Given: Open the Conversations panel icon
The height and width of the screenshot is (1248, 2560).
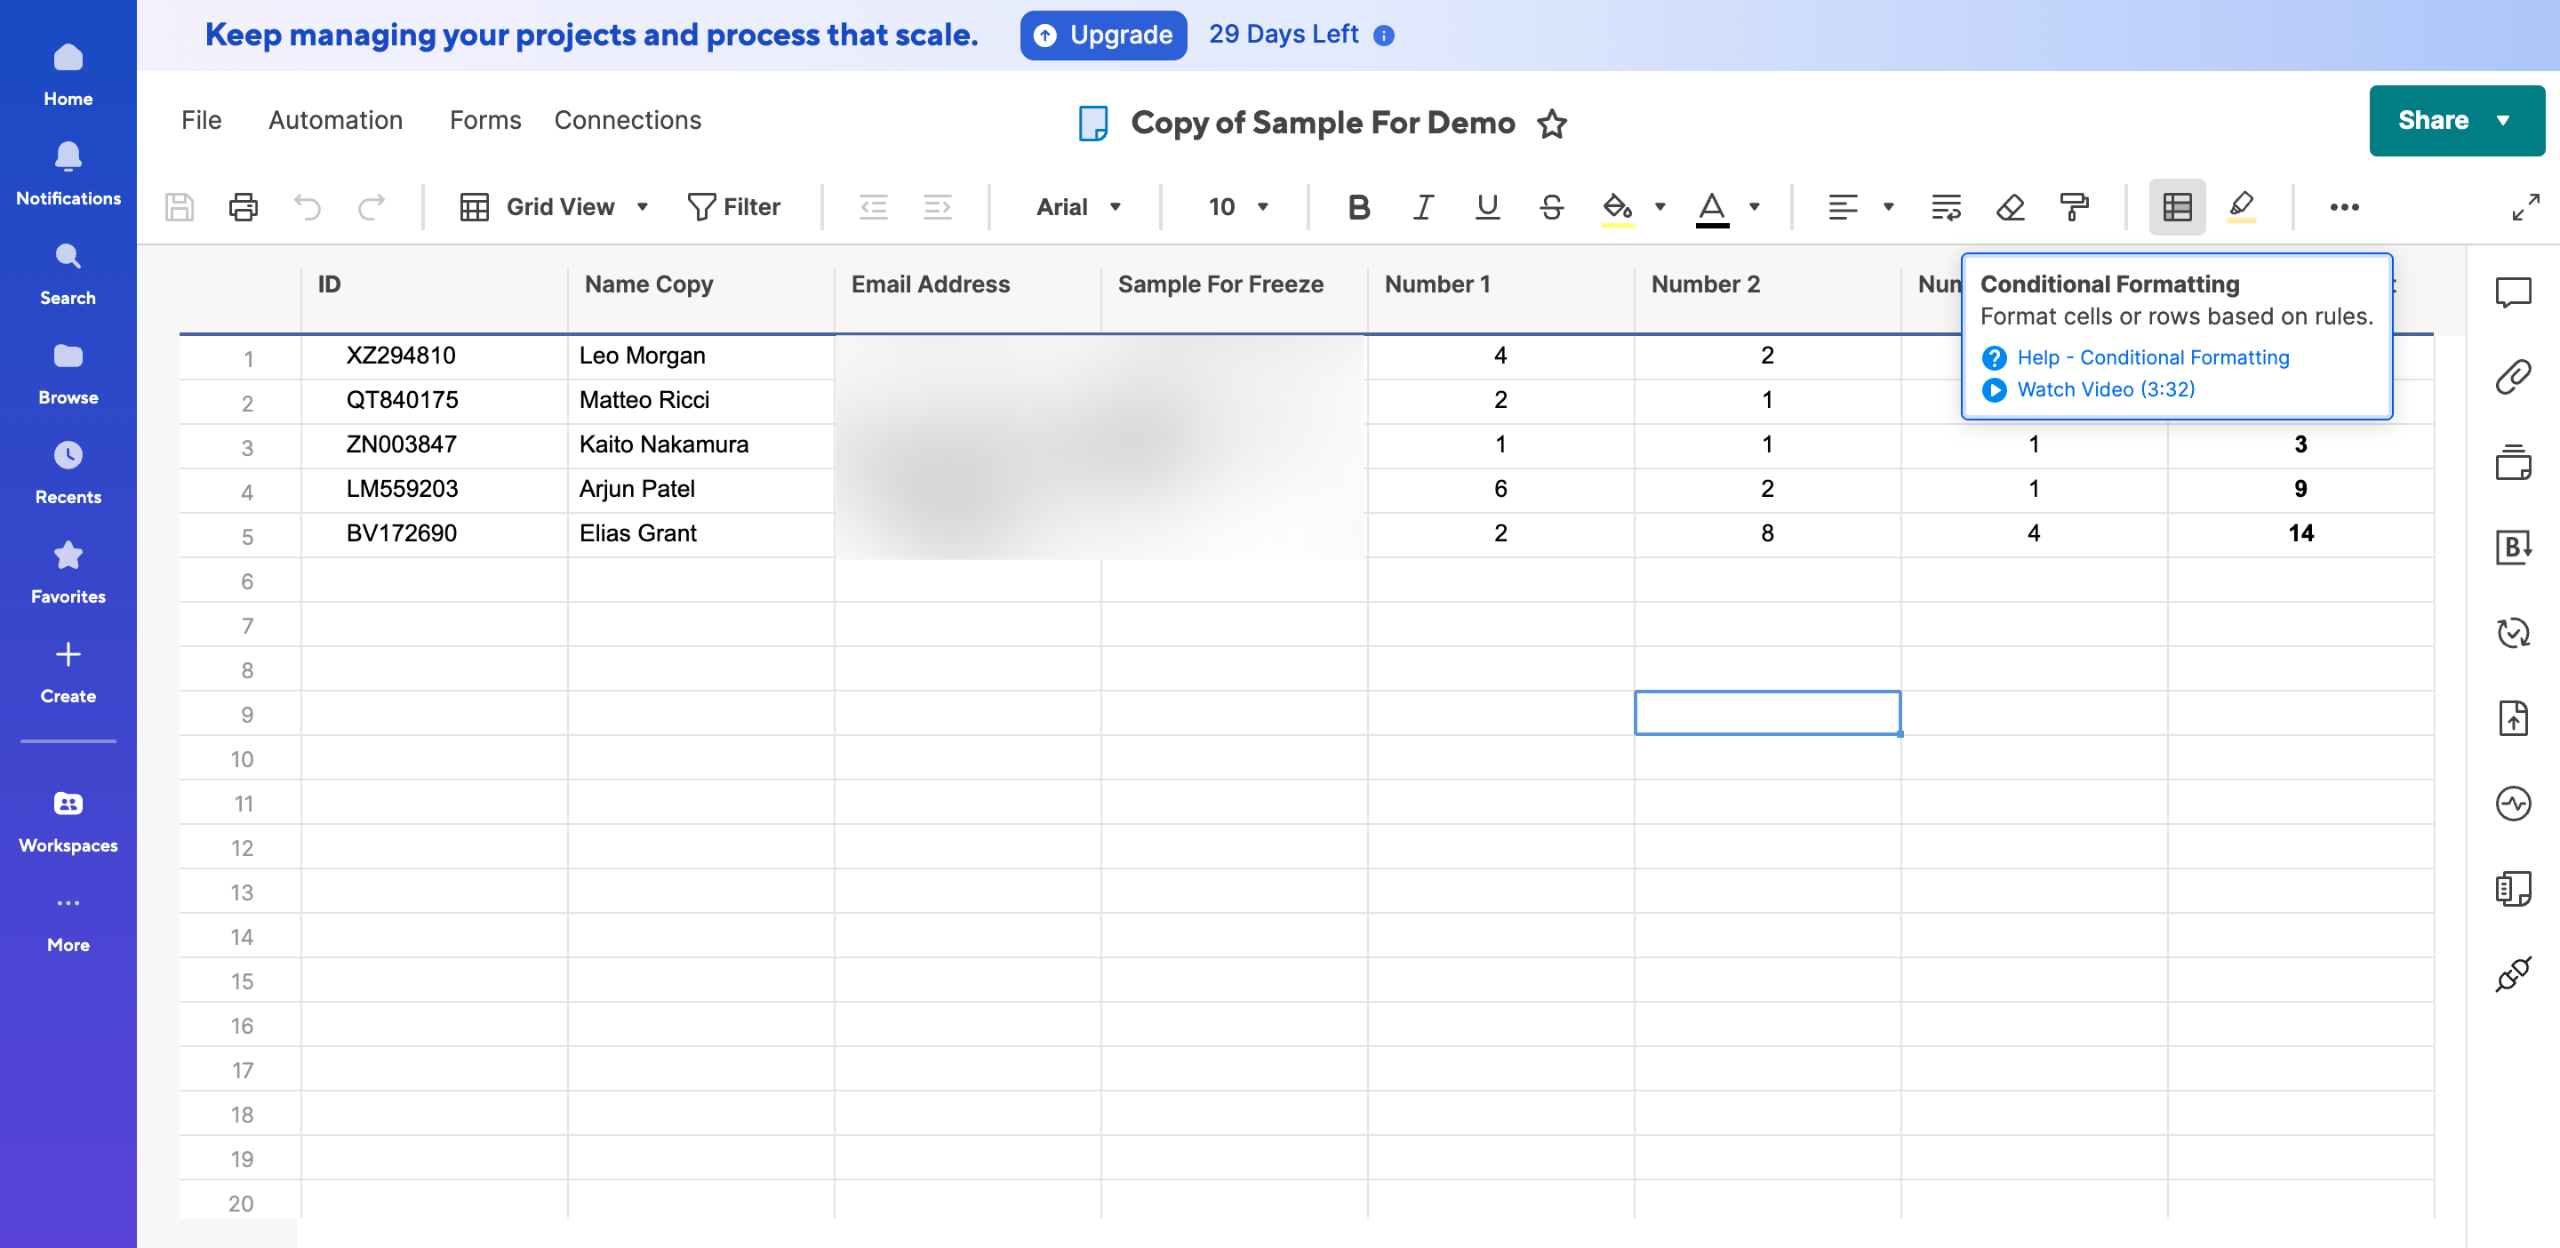Looking at the screenshot, I should (2513, 292).
